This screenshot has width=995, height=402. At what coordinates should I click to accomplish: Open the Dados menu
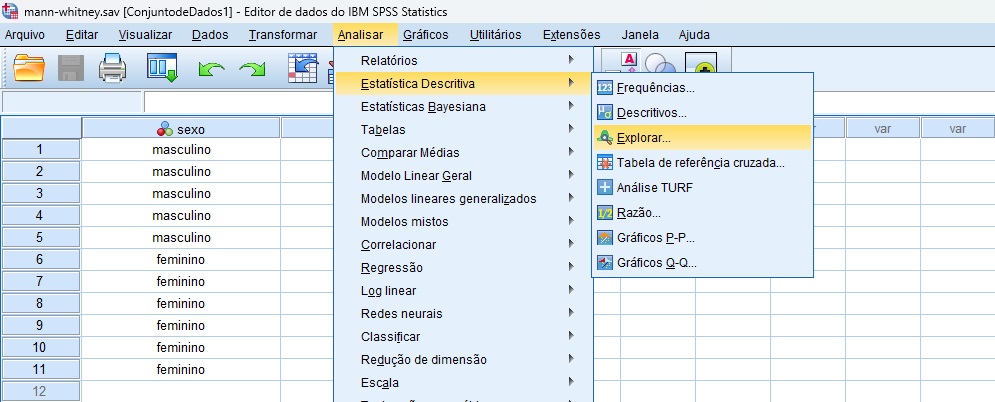click(210, 35)
